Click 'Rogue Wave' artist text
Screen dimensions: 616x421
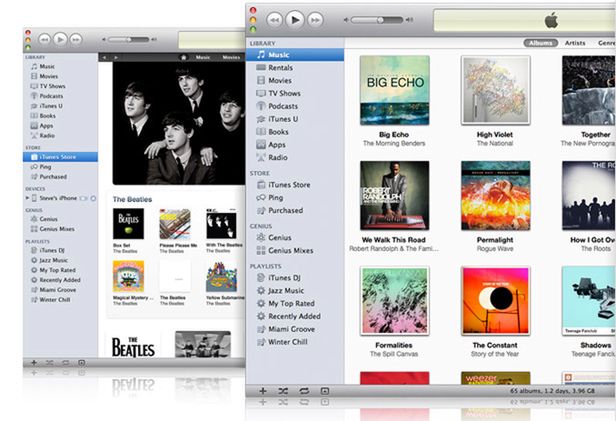[495, 249]
